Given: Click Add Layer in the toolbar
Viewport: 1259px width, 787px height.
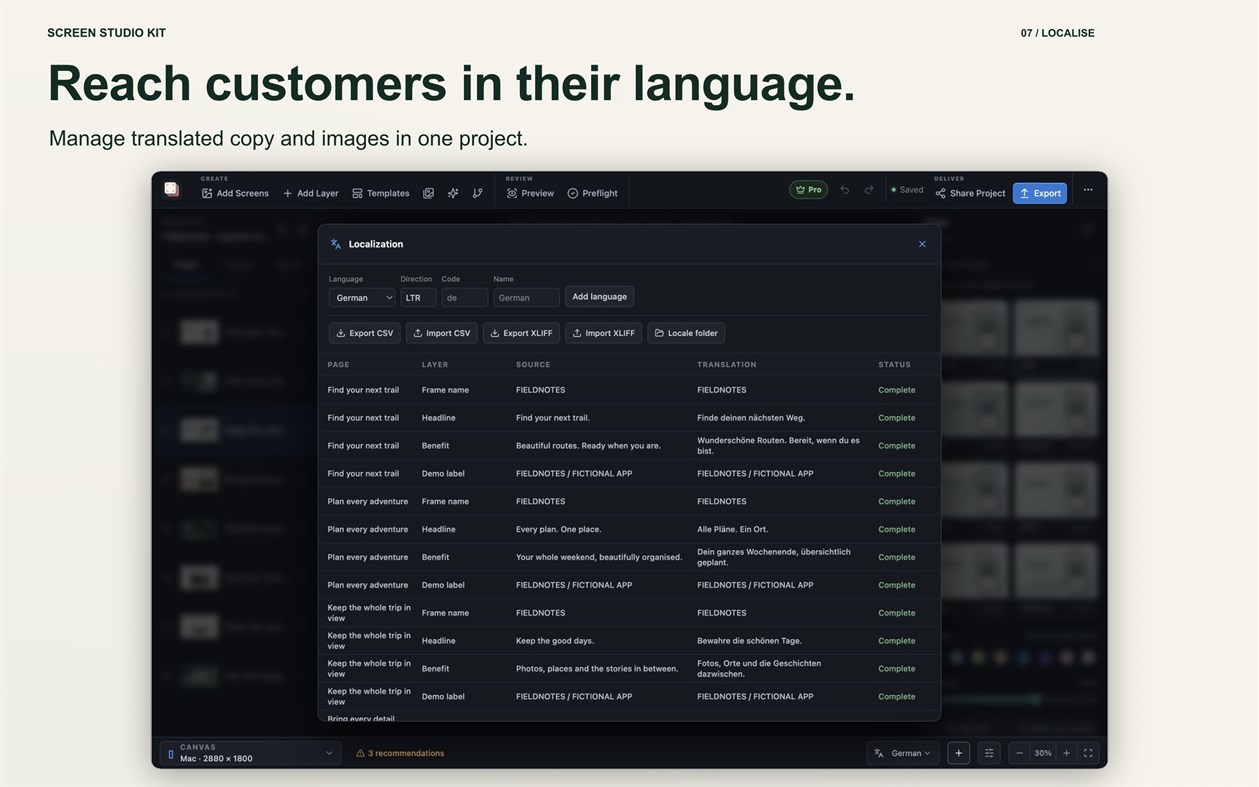Looking at the screenshot, I should 311,193.
